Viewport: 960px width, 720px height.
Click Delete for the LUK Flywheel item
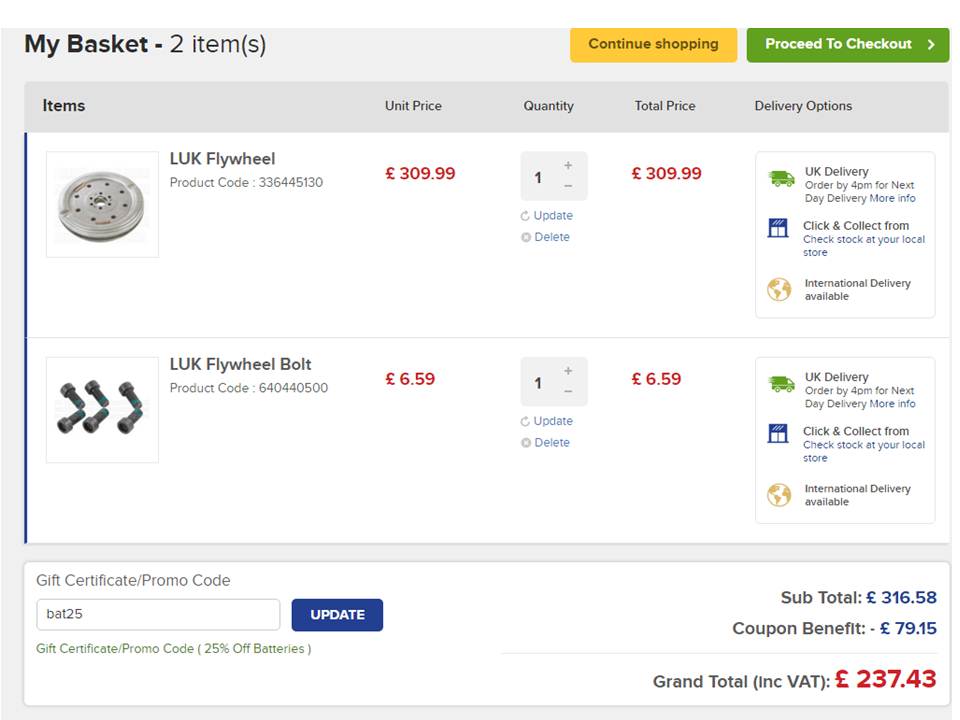[552, 237]
